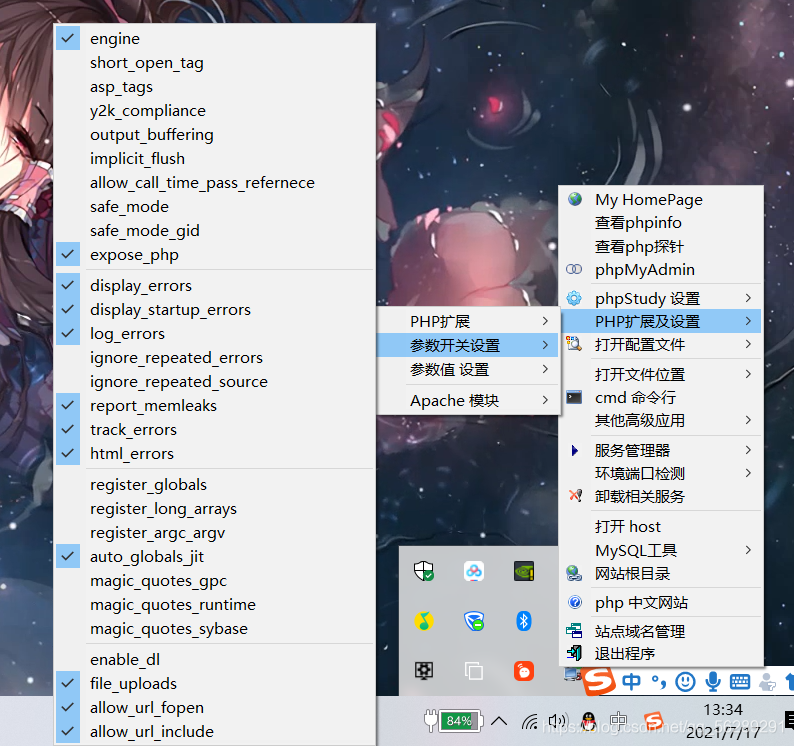Toggle magic_quotes_sybase item
Screen dimensions: 794x746
tap(215, 629)
